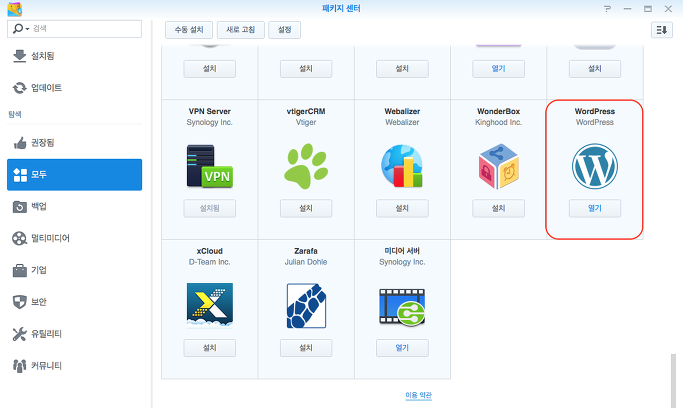Click the WordPress logo icon
The height and width of the screenshot is (408, 683).
pyautogui.click(x=595, y=166)
